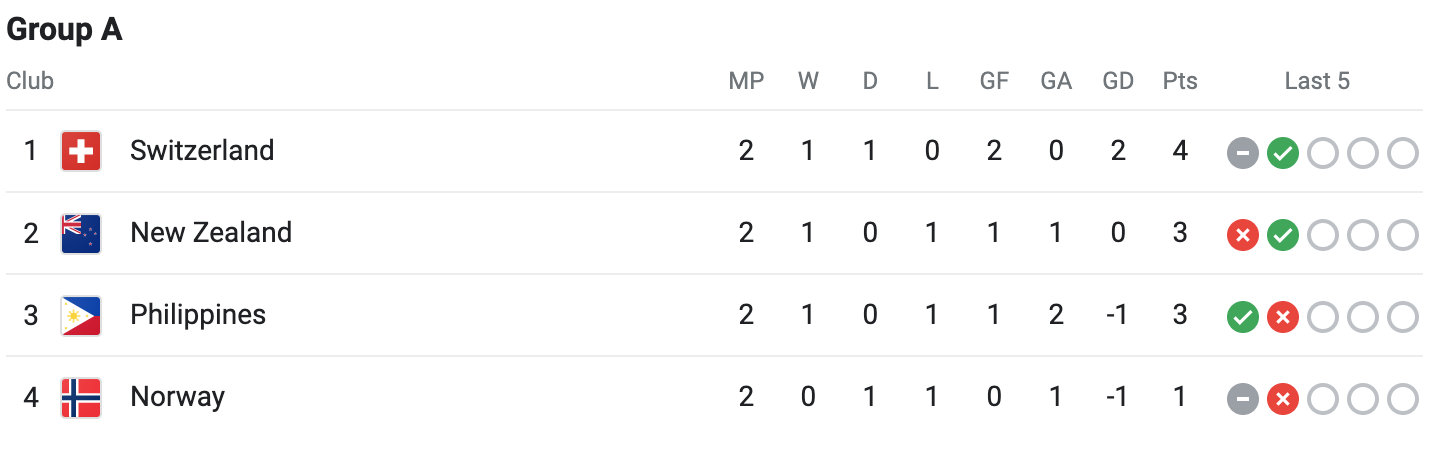Click Switzerland's gray draw result icon
1442x463 pixels.
click(1242, 153)
